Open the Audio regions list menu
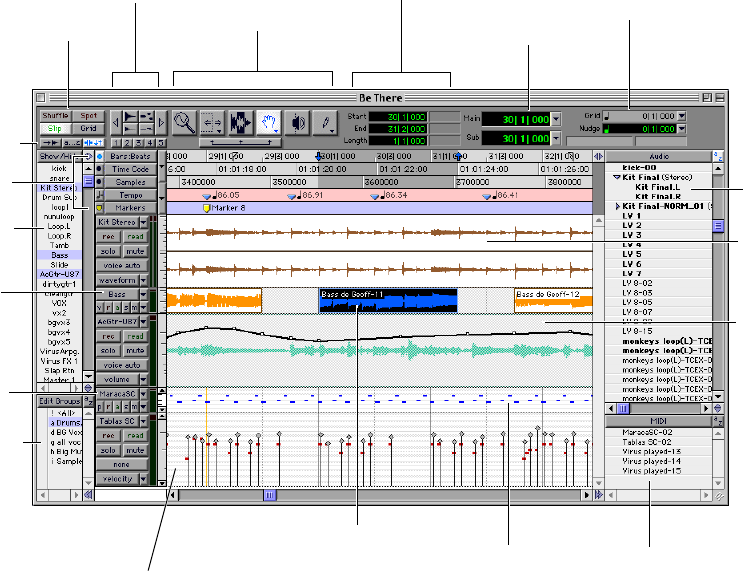Screen dimensions: 744x573 (659, 157)
